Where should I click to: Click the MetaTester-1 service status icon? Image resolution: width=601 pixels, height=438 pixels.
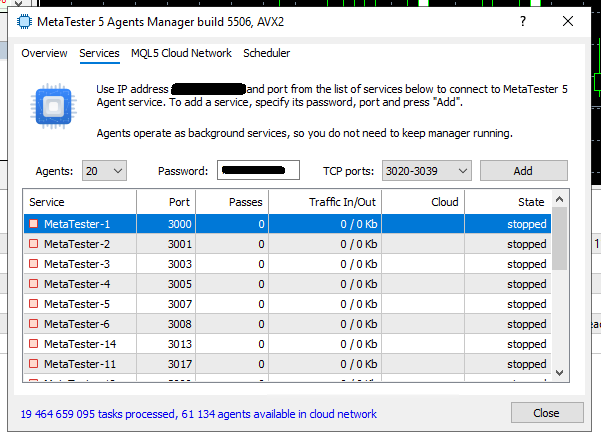coord(34,224)
